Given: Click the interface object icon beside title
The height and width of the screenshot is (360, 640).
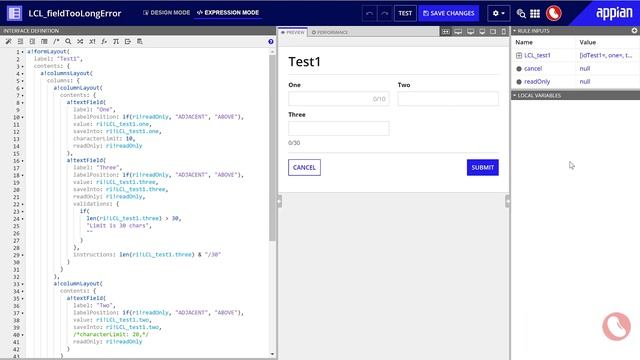Looking at the screenshot, I should pyautogui.click(x=14, y=13).
